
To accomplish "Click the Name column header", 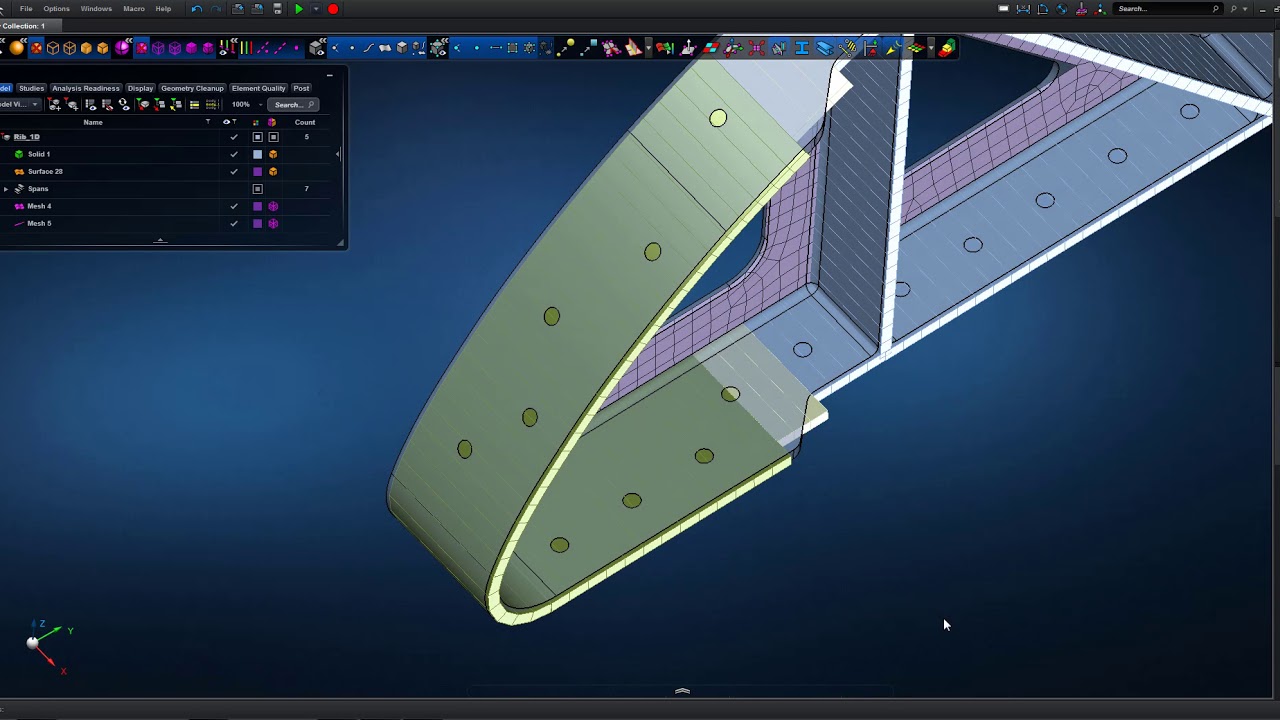I will [x=93, y=122].
